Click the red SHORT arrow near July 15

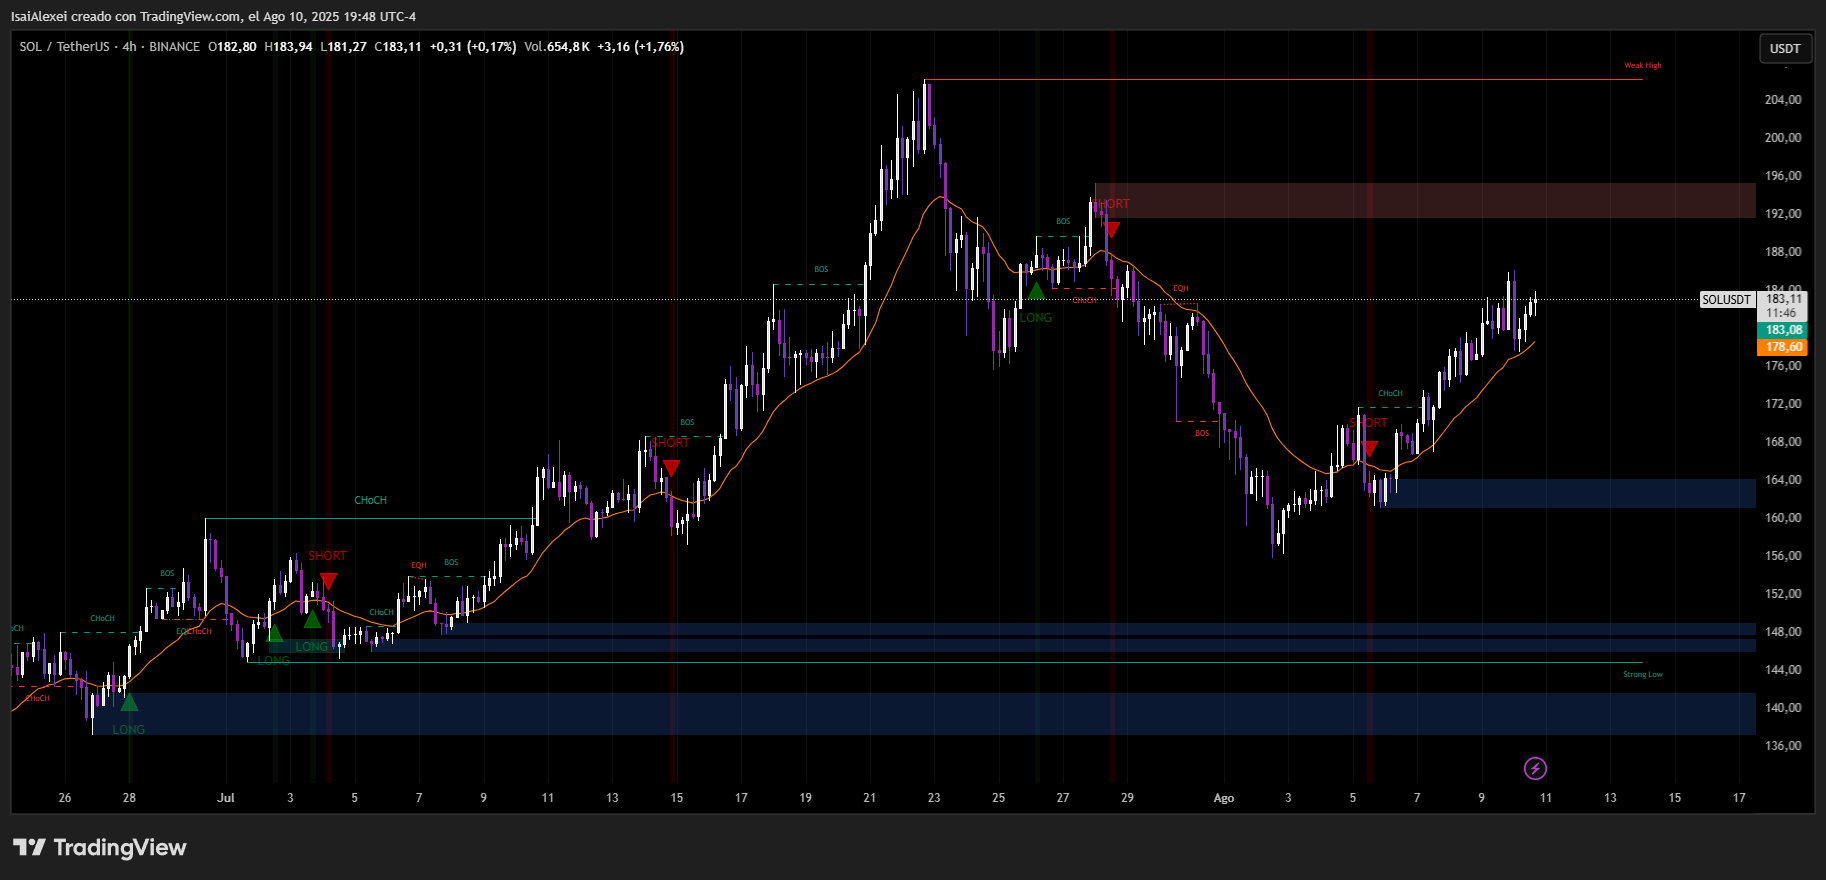pyautogui.click(x=671, y=468)
